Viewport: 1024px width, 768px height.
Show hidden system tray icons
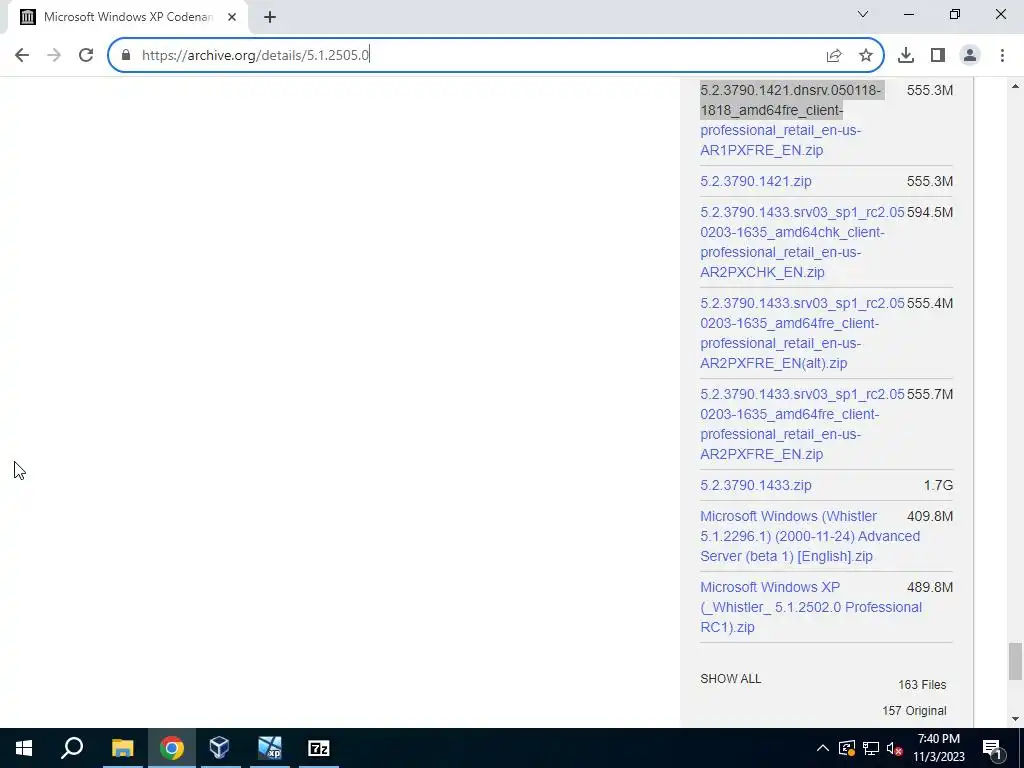823,748
